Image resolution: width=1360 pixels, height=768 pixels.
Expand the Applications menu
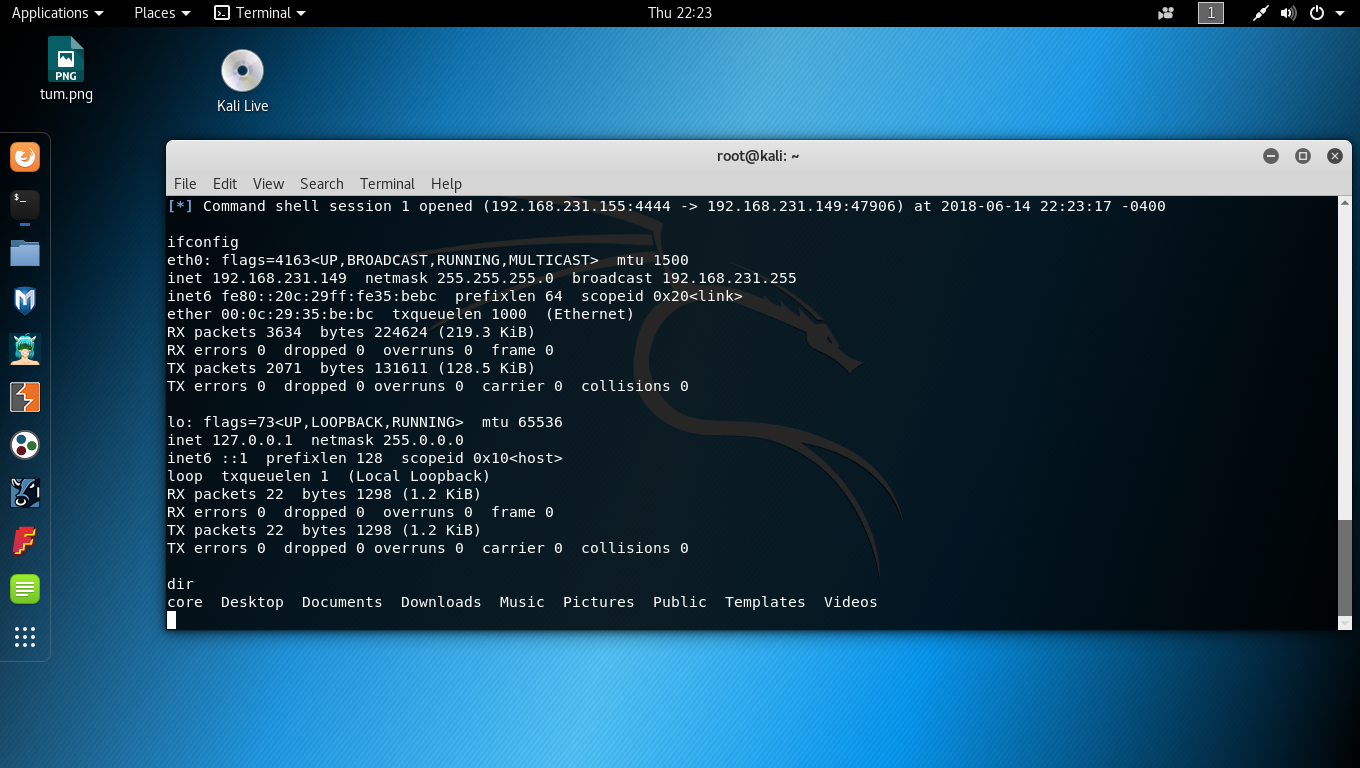57,13
